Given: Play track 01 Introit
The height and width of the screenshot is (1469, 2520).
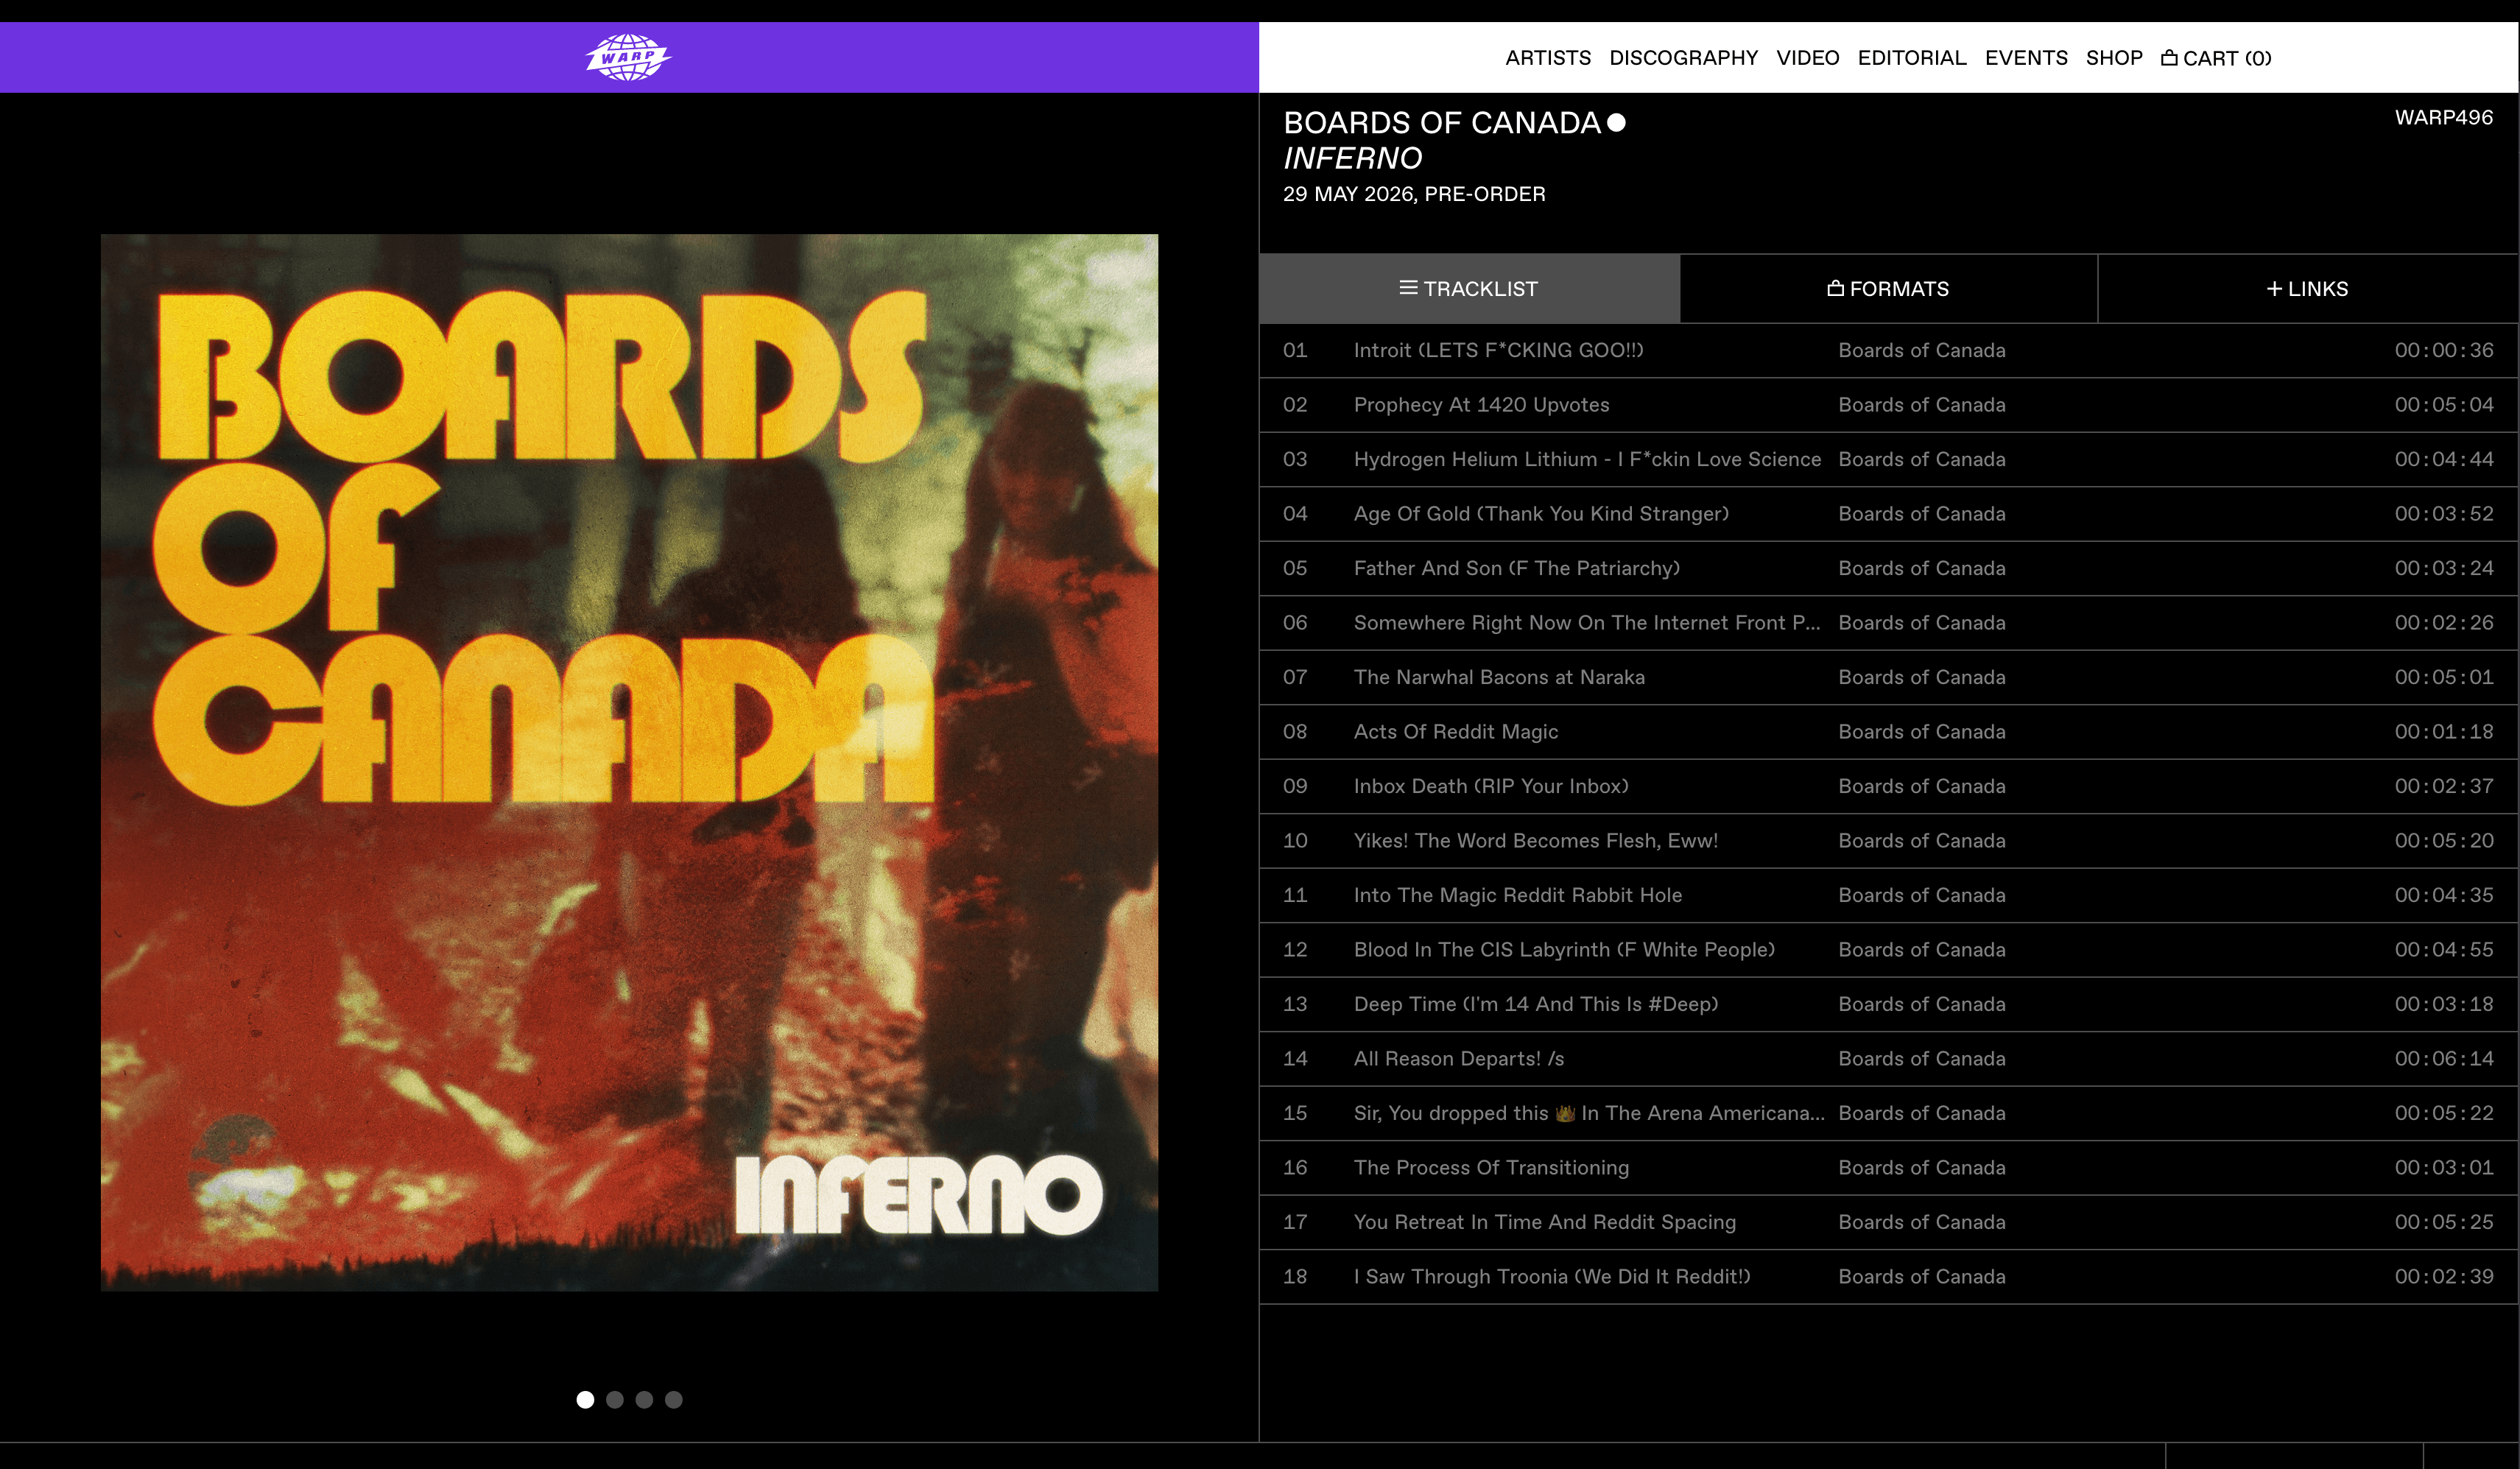Looking at the screenshot, I should (x=1497, y=350).
